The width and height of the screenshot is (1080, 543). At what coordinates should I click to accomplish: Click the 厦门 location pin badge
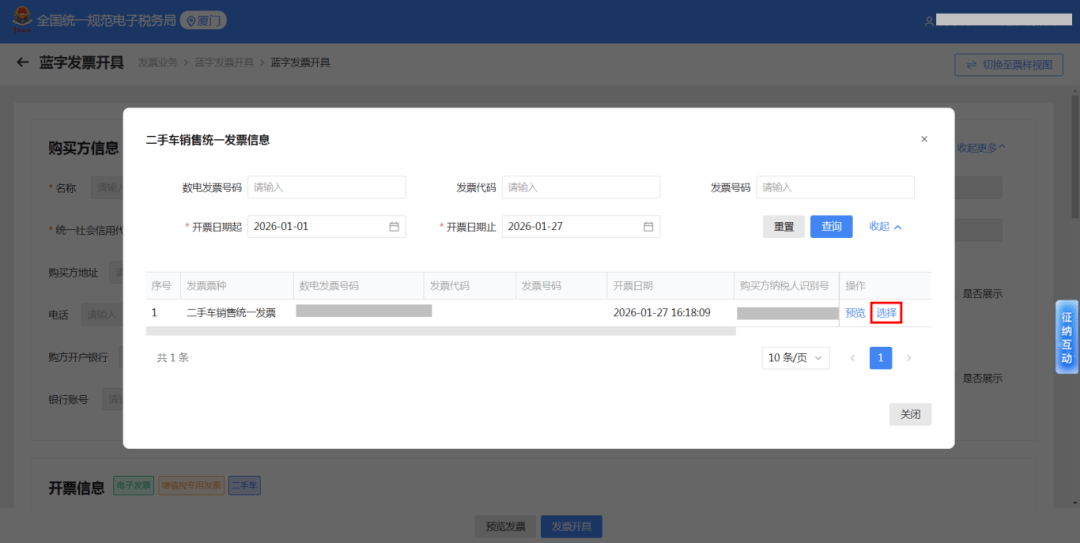(205, 20)
